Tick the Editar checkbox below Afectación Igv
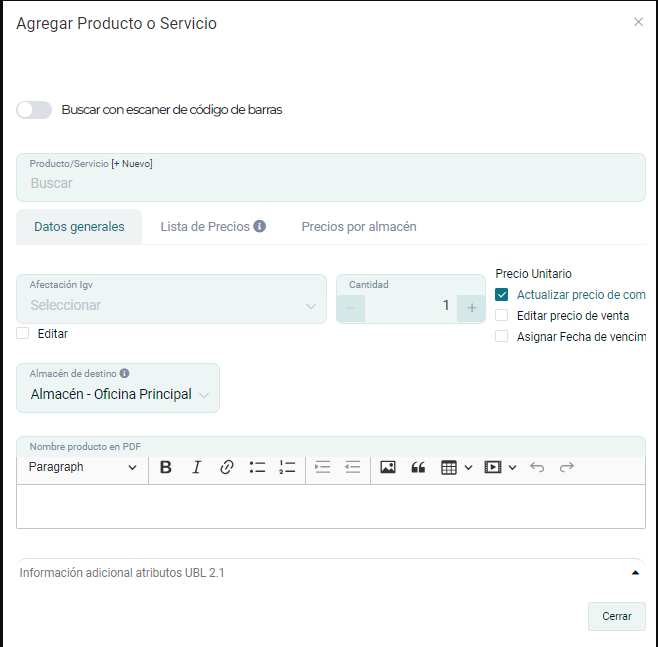The width and height of the screenshot is (658, 647). point(23,333)
